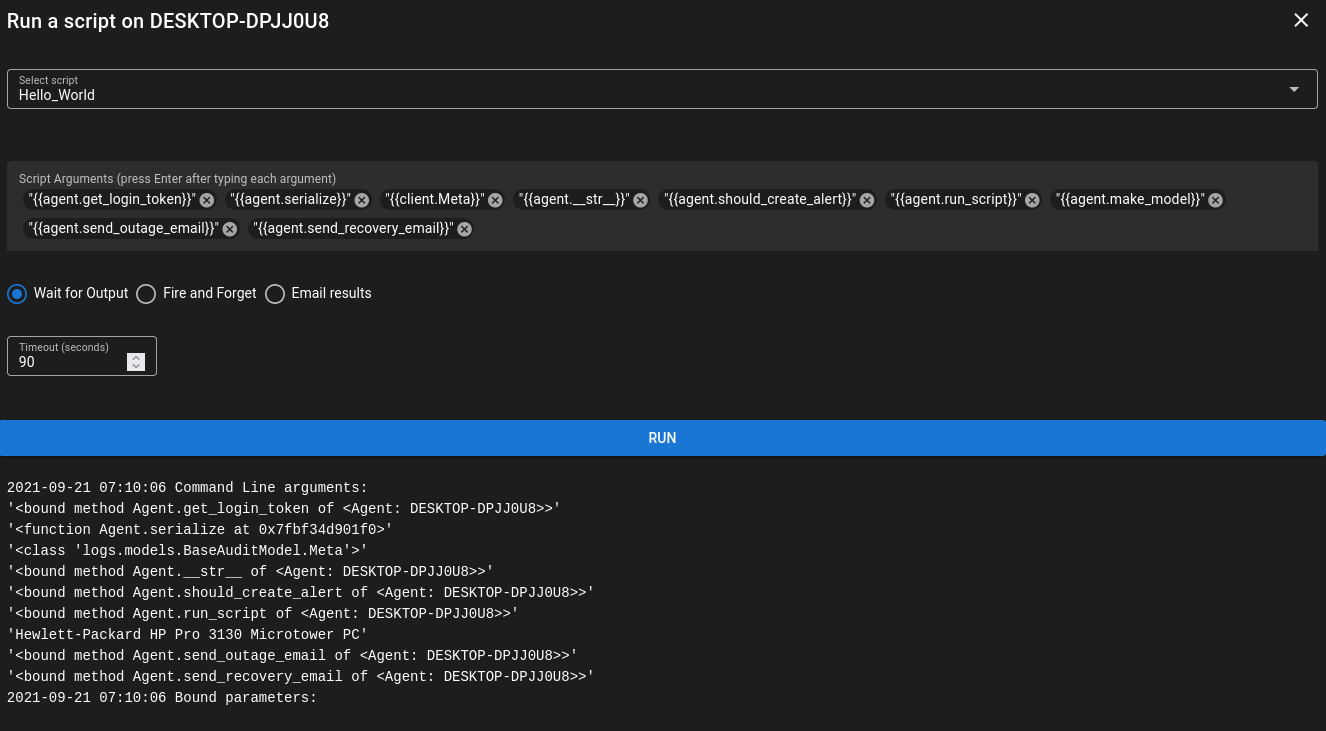Remove the agent.should_create_alert argument chip

coord(866,199)
